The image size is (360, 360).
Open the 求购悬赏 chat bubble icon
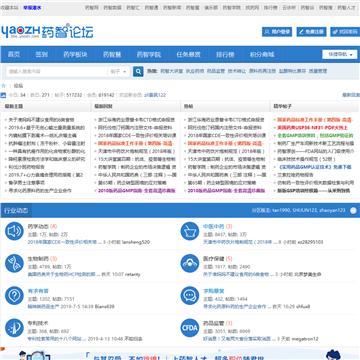tap(190, 295)
